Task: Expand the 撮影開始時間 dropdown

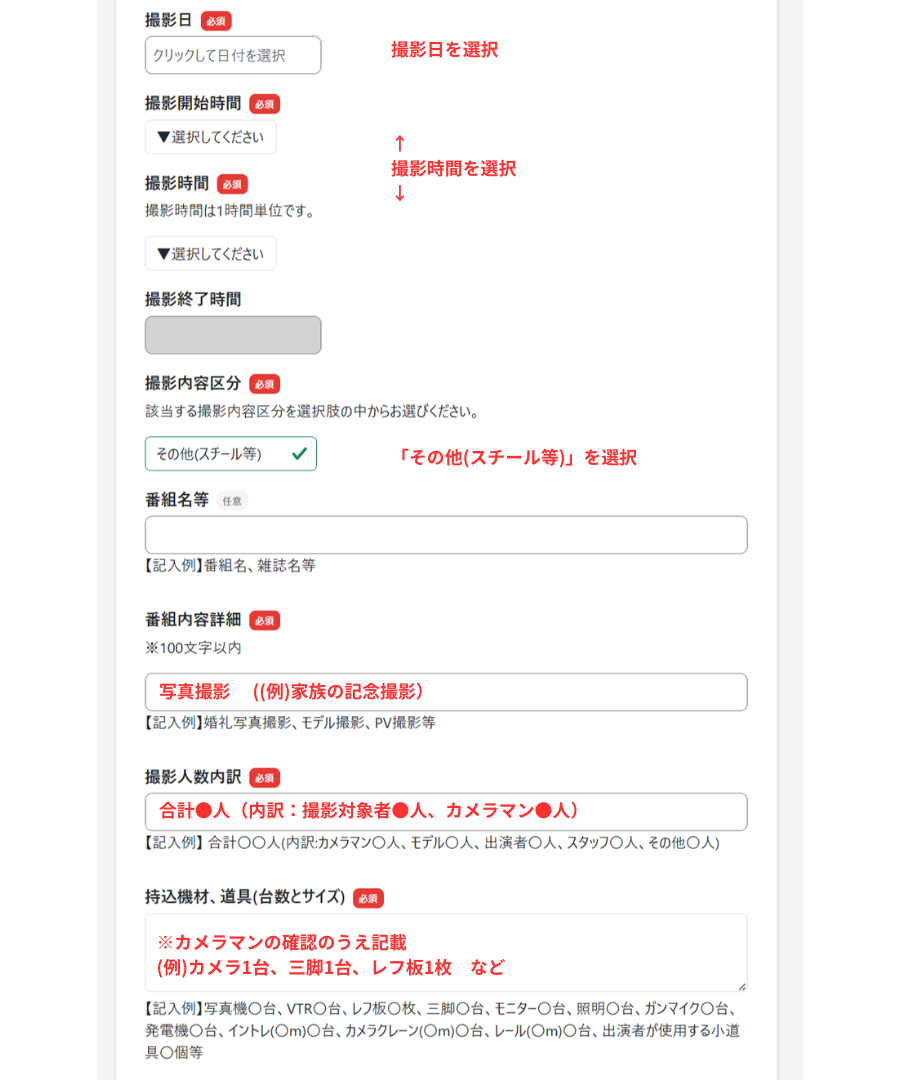Action: (x=211, y=137)
